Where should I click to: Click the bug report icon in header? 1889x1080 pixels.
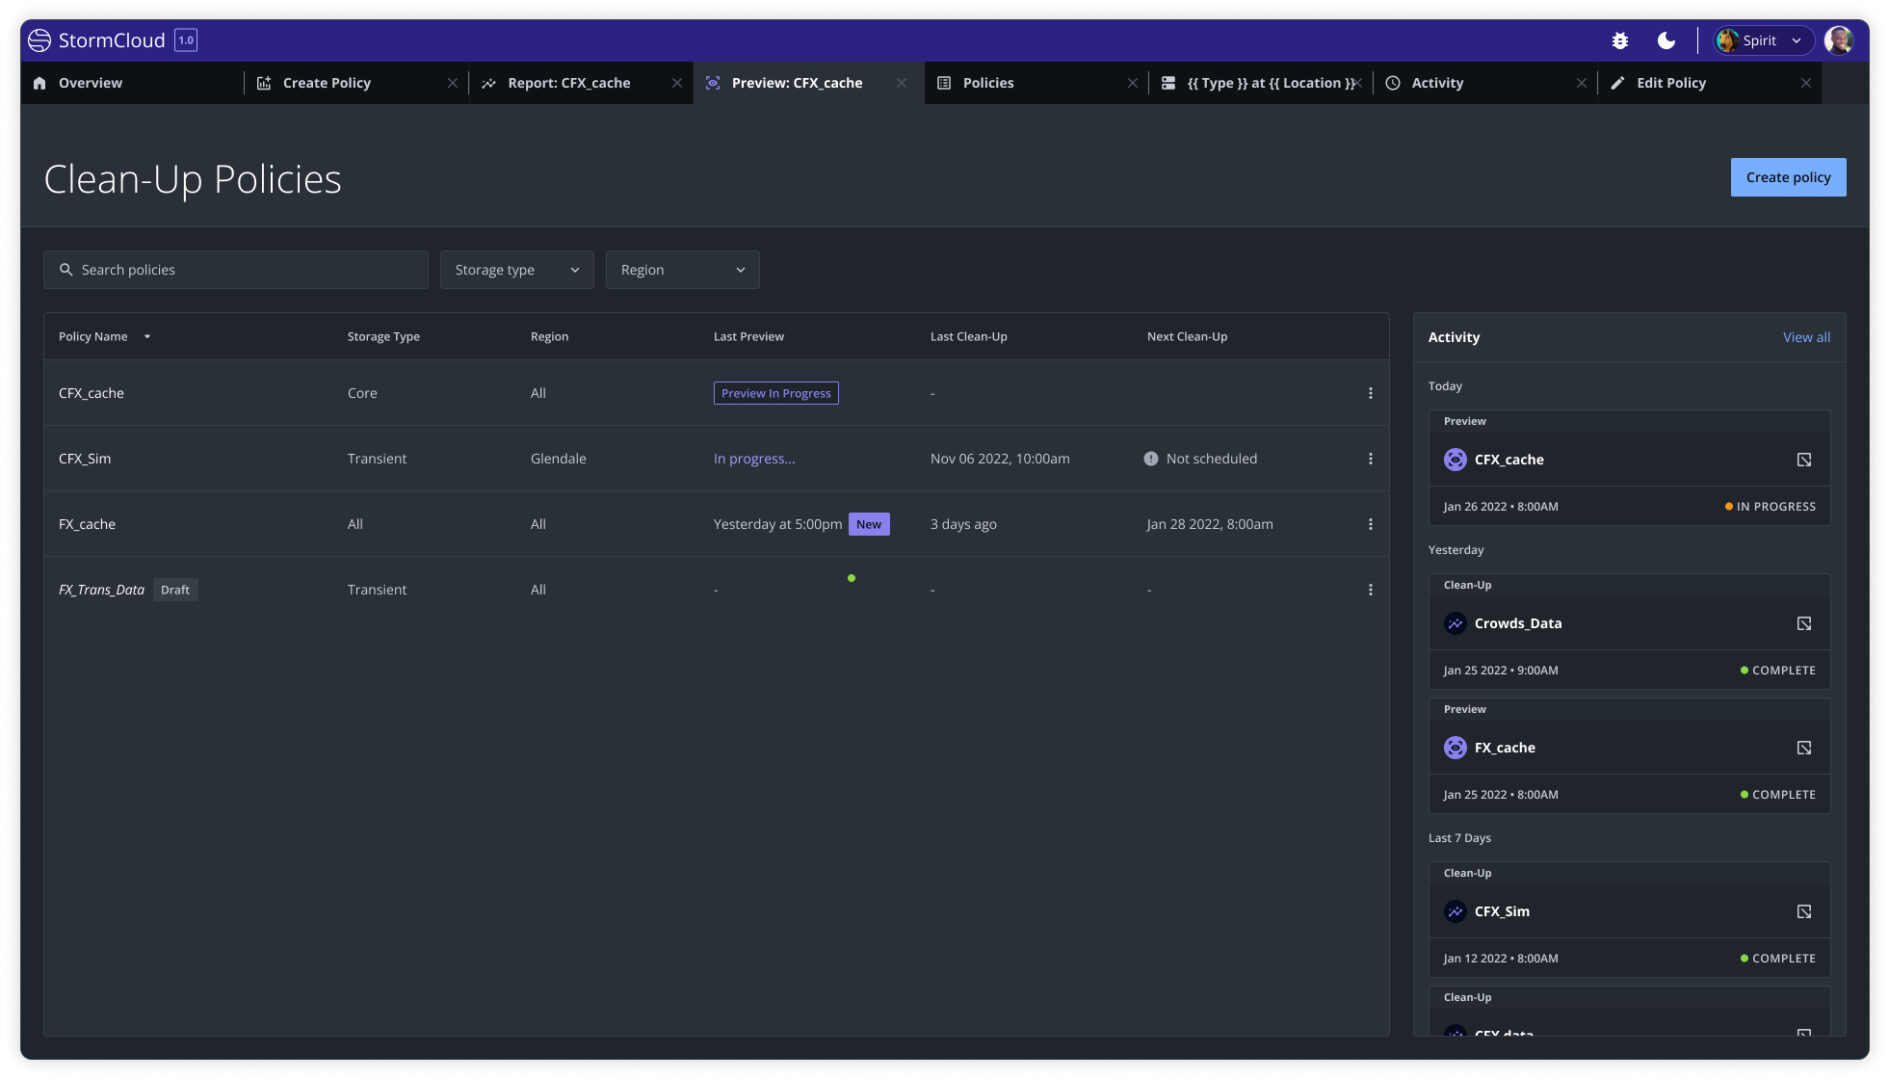pyautogui.click(x=1619, y=40)
